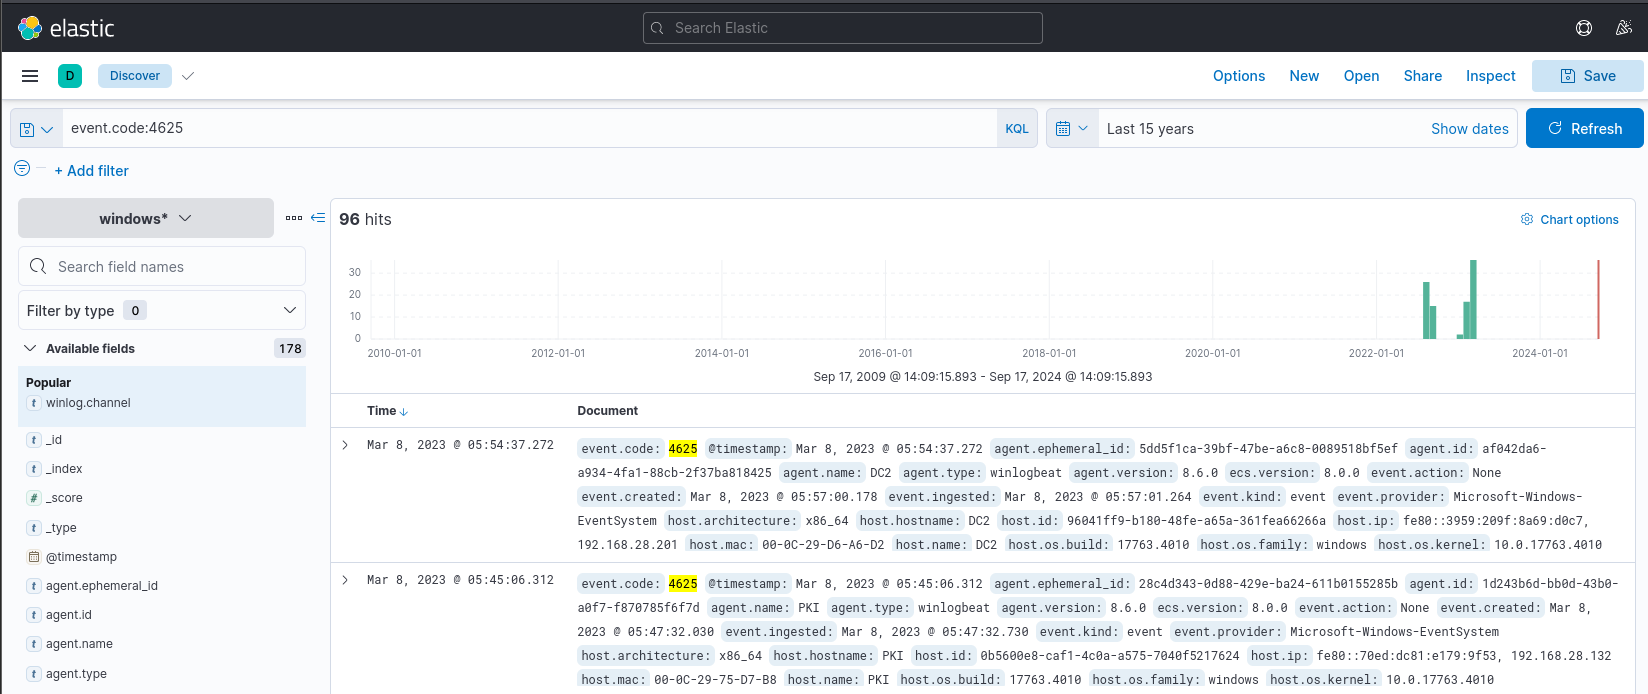This screenshot has height=694, width=1648.
Task: Click the _type field
Action: (61, 528)
